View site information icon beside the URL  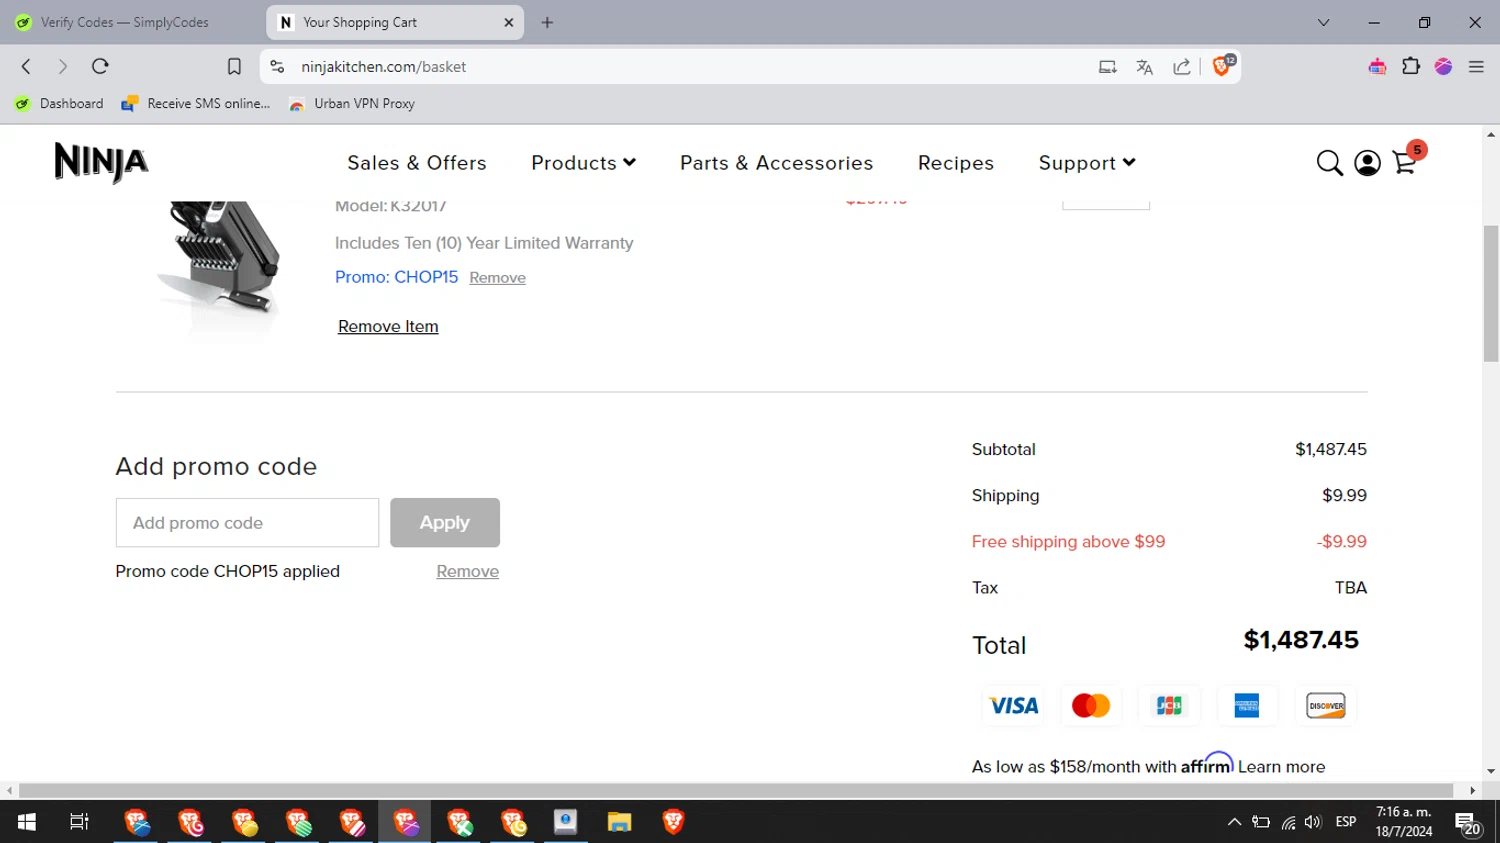coord(278,67)
